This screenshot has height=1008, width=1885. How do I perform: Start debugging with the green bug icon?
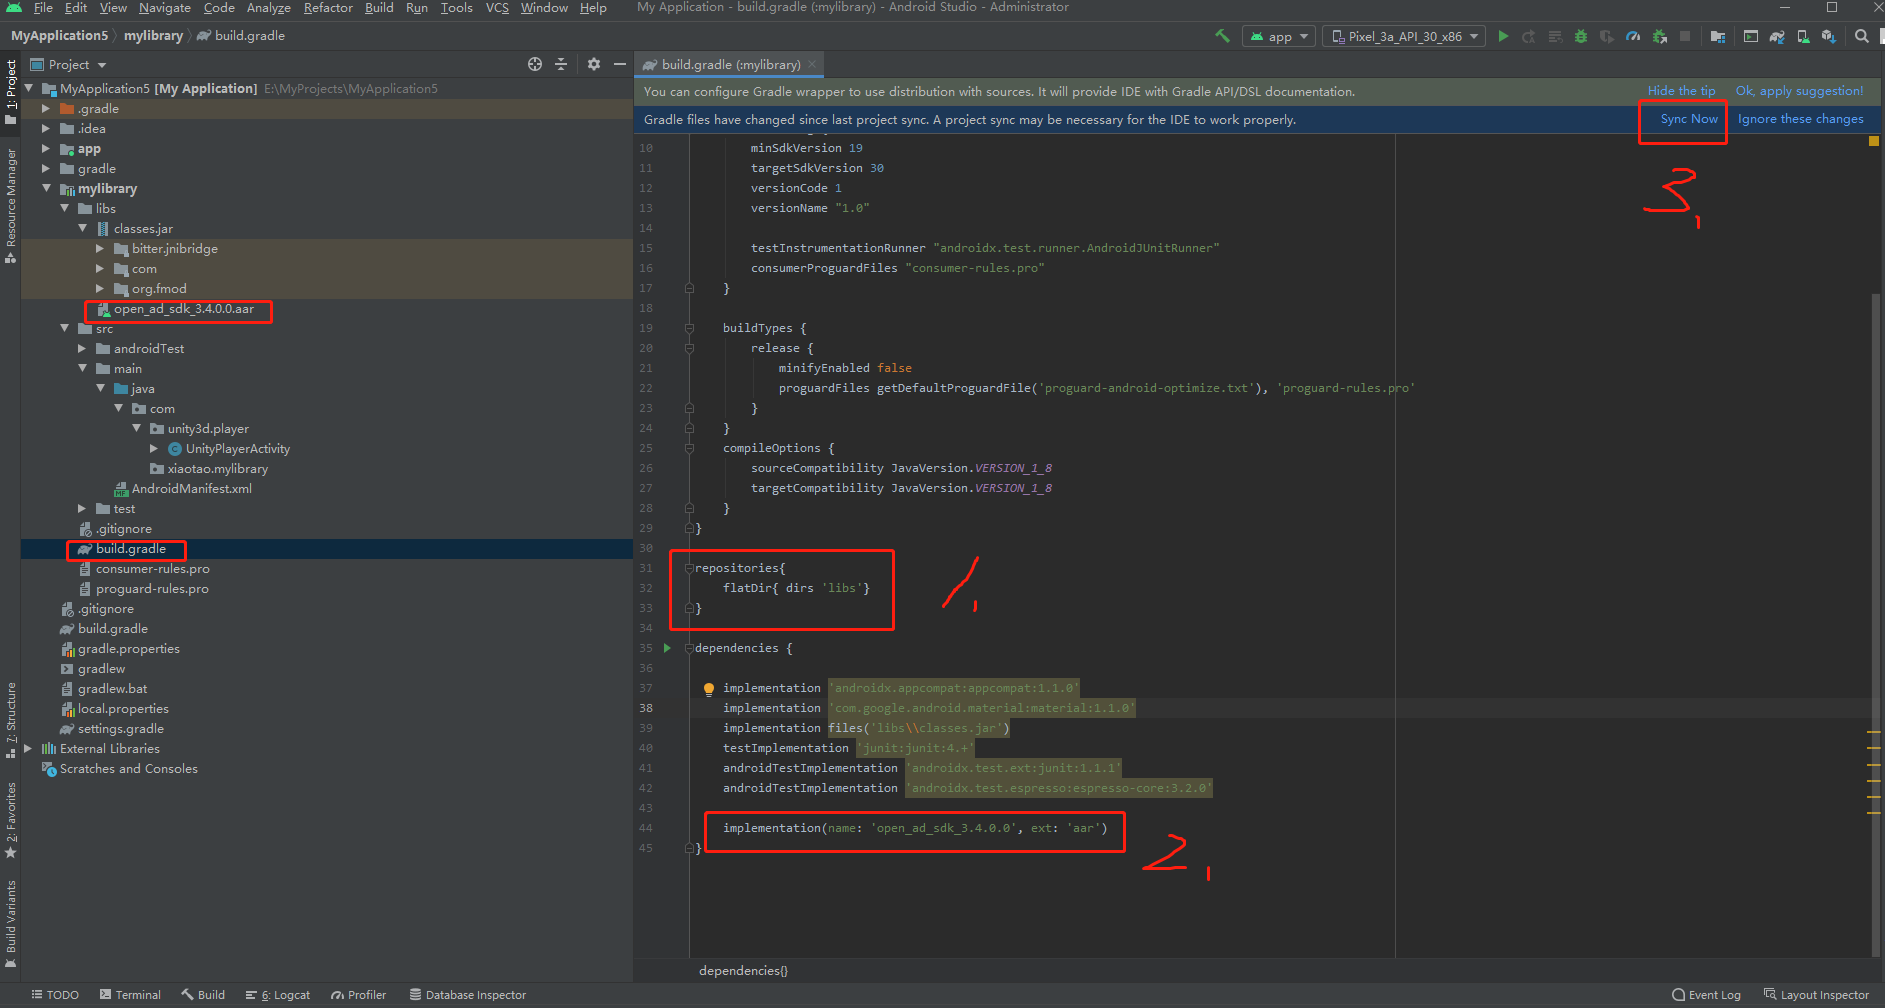pyautogui.click(x=1581, y=36)
